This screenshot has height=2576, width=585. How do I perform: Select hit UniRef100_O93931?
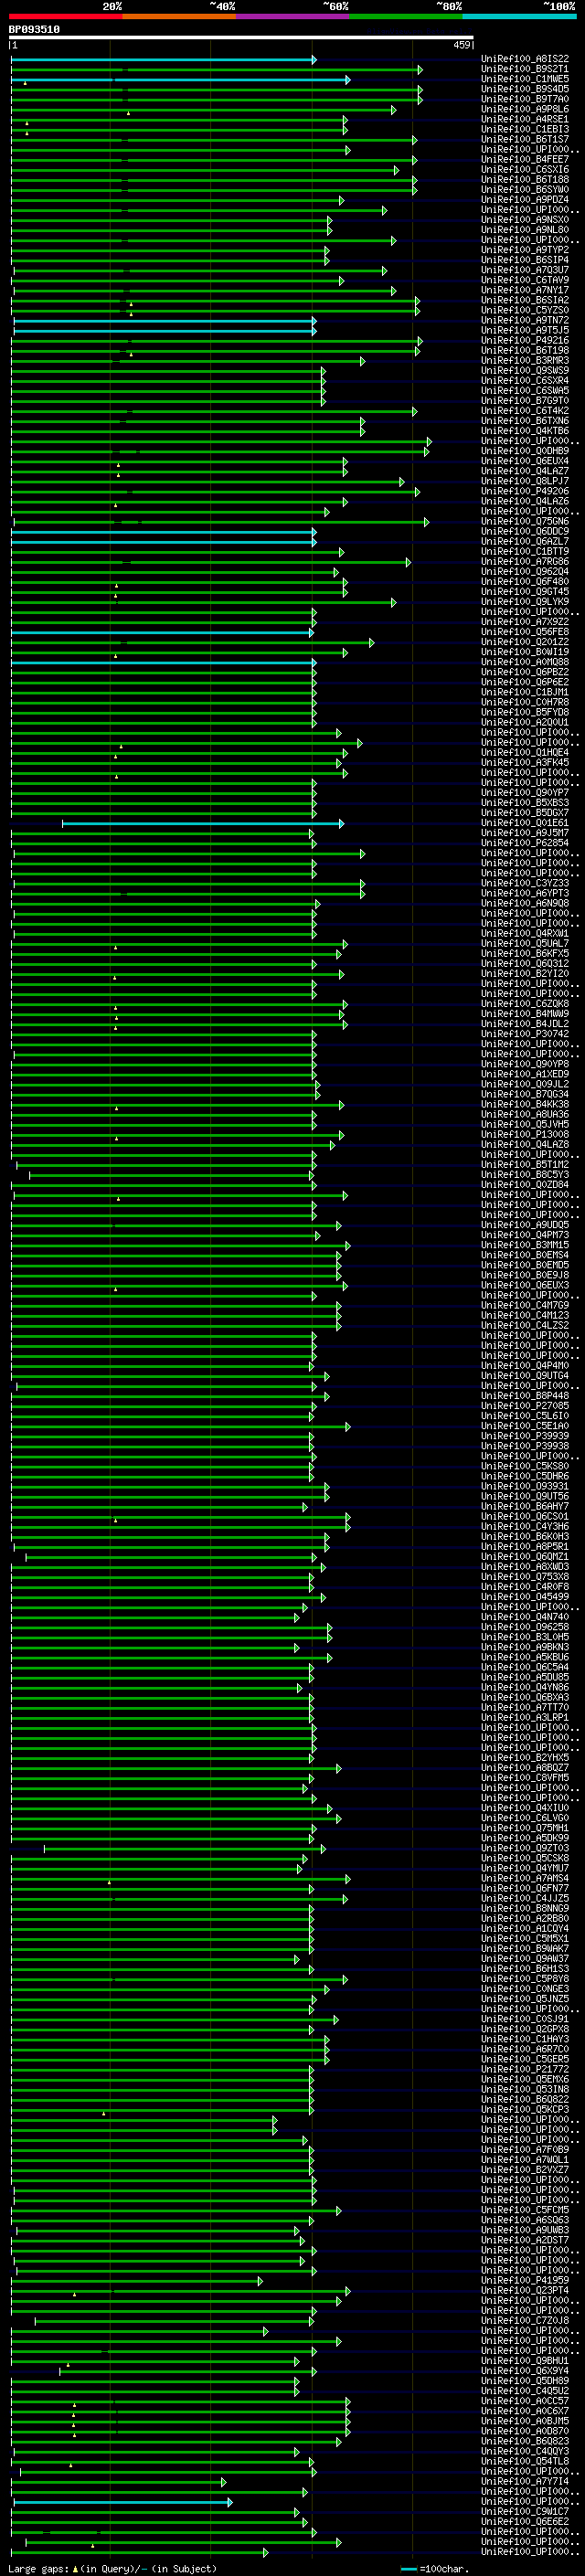click(x=525, y=1486)
